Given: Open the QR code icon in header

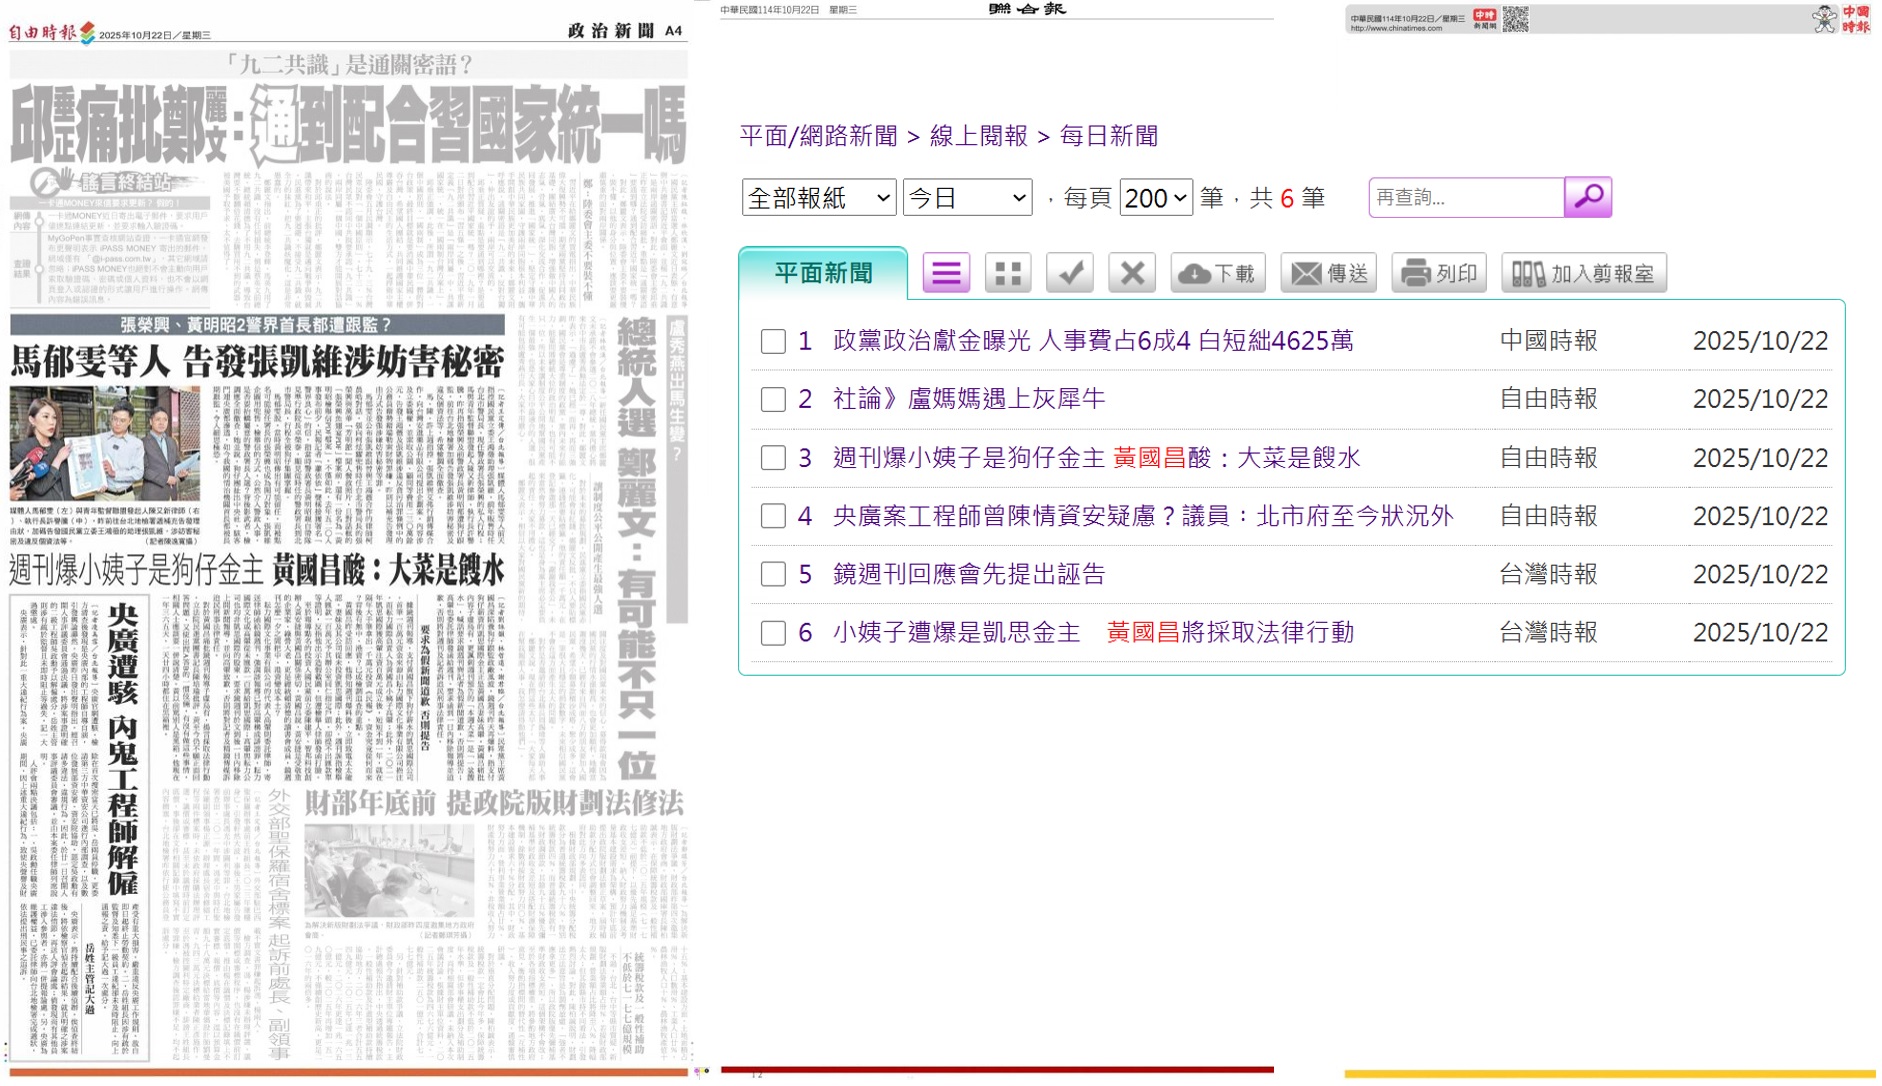Looking at the screenshot, I should click(1515, 19).
